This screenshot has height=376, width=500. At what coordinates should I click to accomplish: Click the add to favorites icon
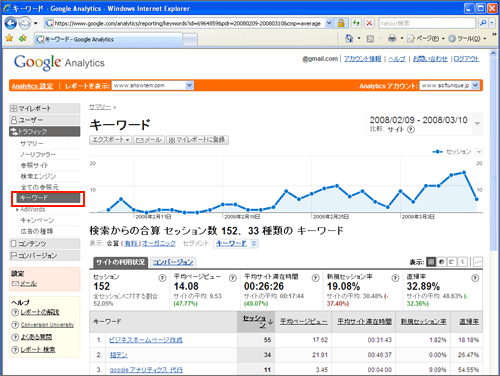(23, 38)
